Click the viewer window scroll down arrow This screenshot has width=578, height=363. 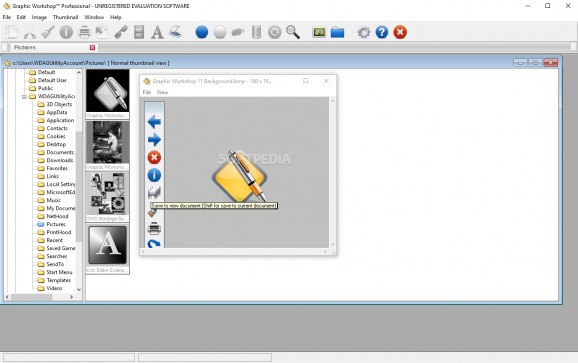point(332,244)
